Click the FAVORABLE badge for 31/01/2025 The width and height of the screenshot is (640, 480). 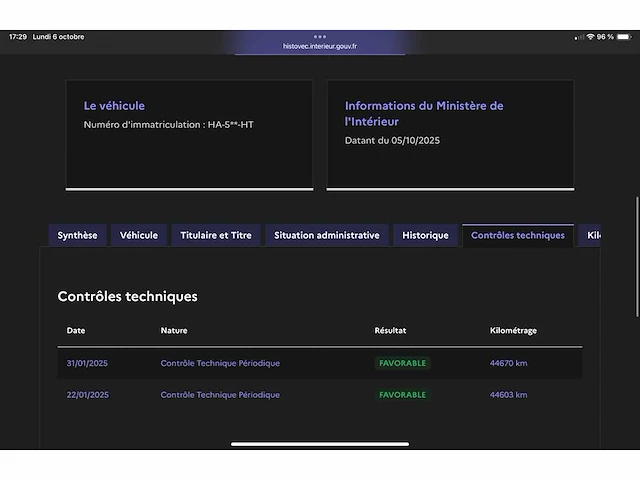(403, 363)
